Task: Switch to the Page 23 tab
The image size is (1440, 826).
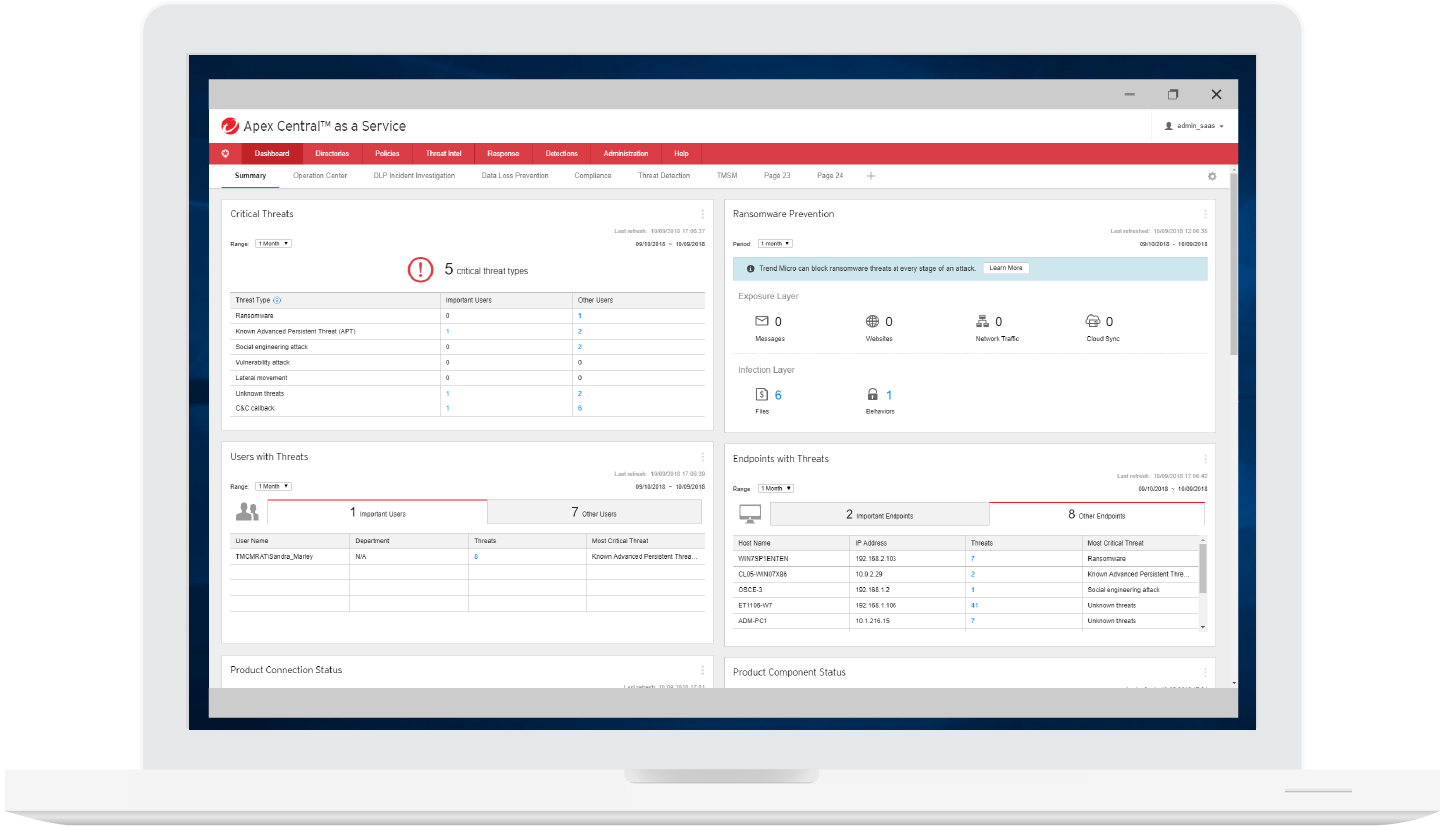Action: pyautogui.click(x=777, y=176)
